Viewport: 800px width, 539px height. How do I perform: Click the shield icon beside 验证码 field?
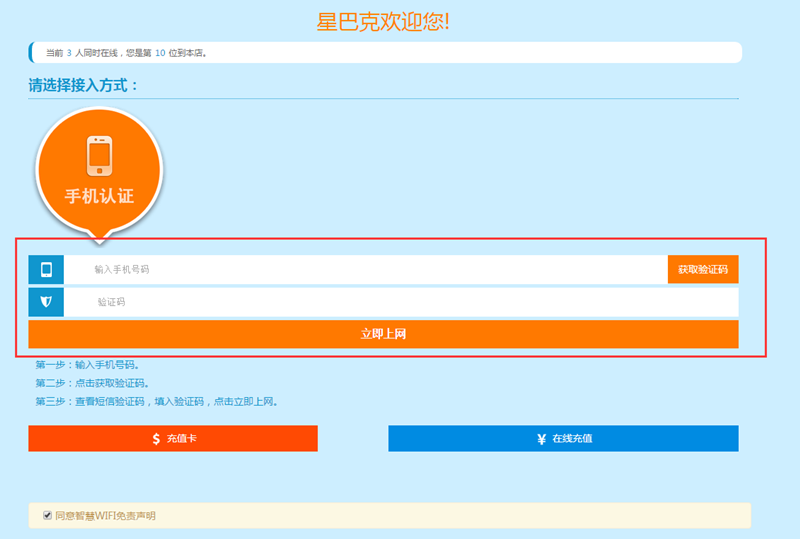pos(46,302)
